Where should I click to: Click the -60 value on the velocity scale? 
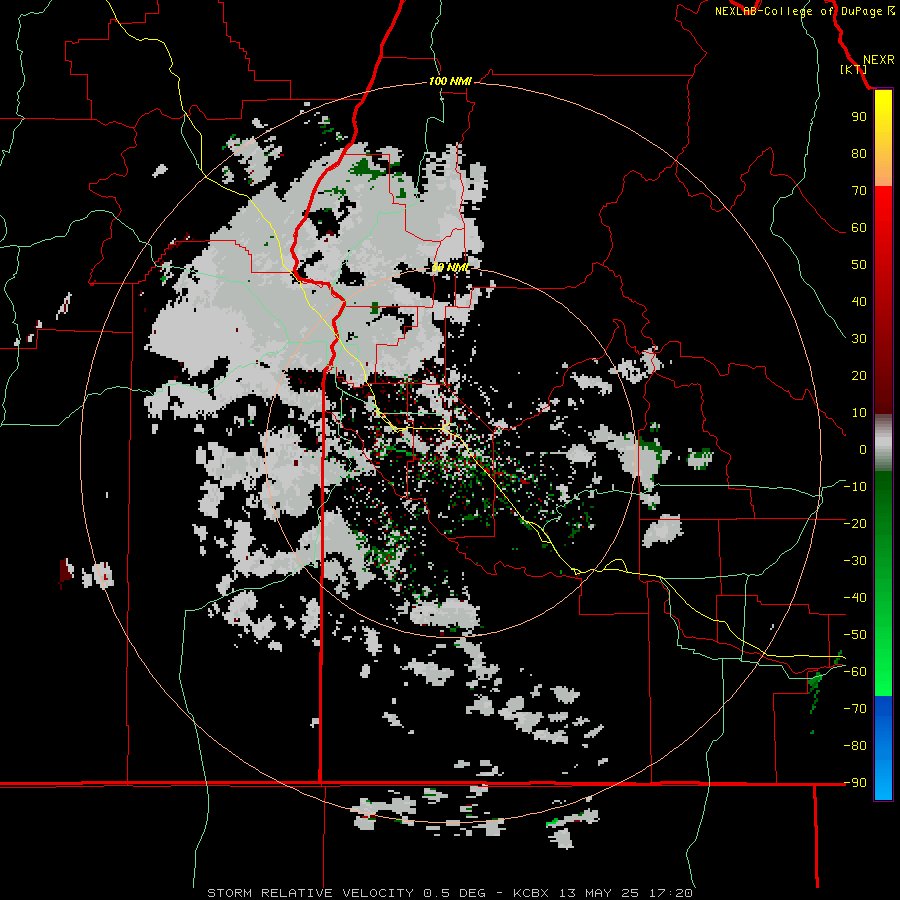pyautogui.click(x=855, y=672)
